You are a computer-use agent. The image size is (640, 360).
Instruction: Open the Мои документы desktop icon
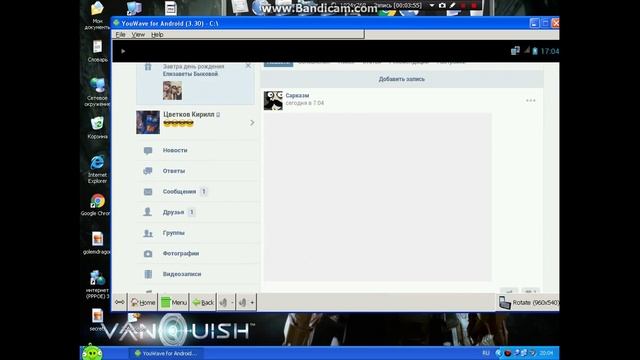(97, 16)
